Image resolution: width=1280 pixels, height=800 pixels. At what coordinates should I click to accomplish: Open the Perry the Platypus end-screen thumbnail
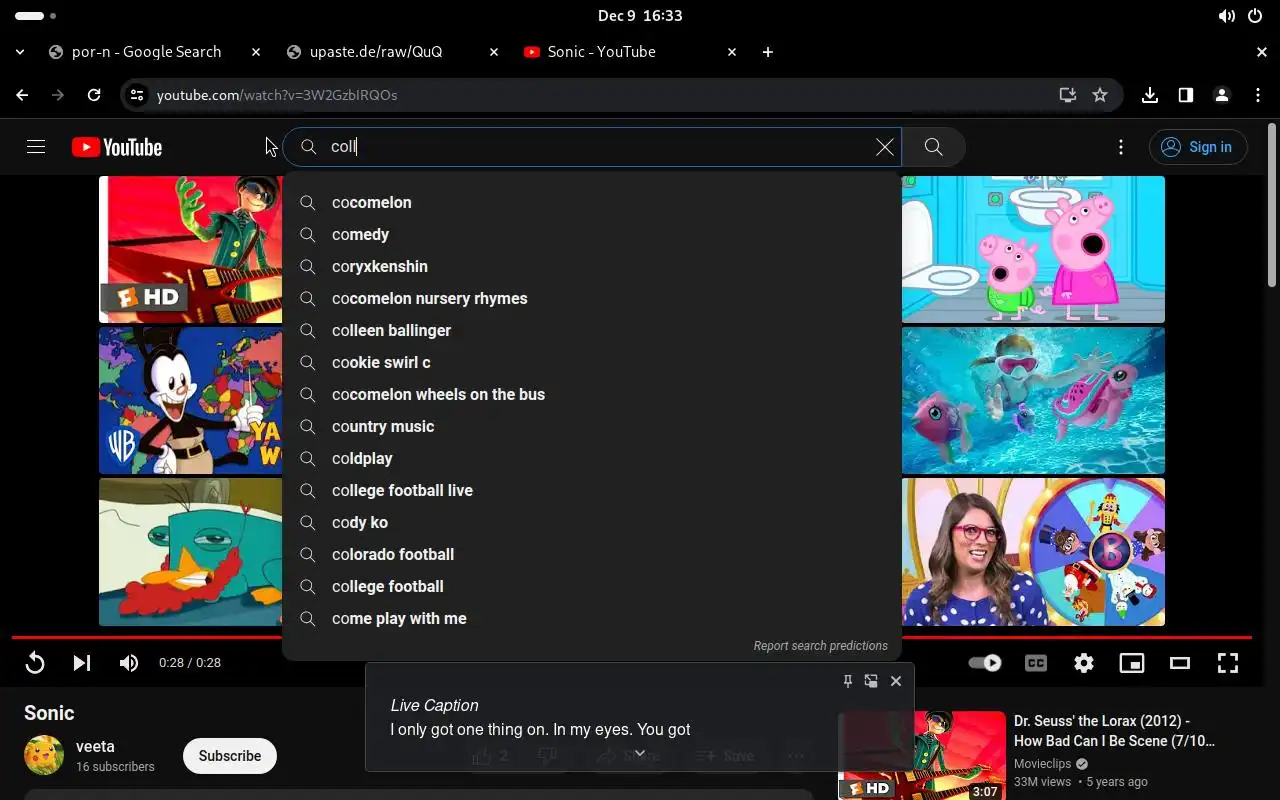(191, 551)
